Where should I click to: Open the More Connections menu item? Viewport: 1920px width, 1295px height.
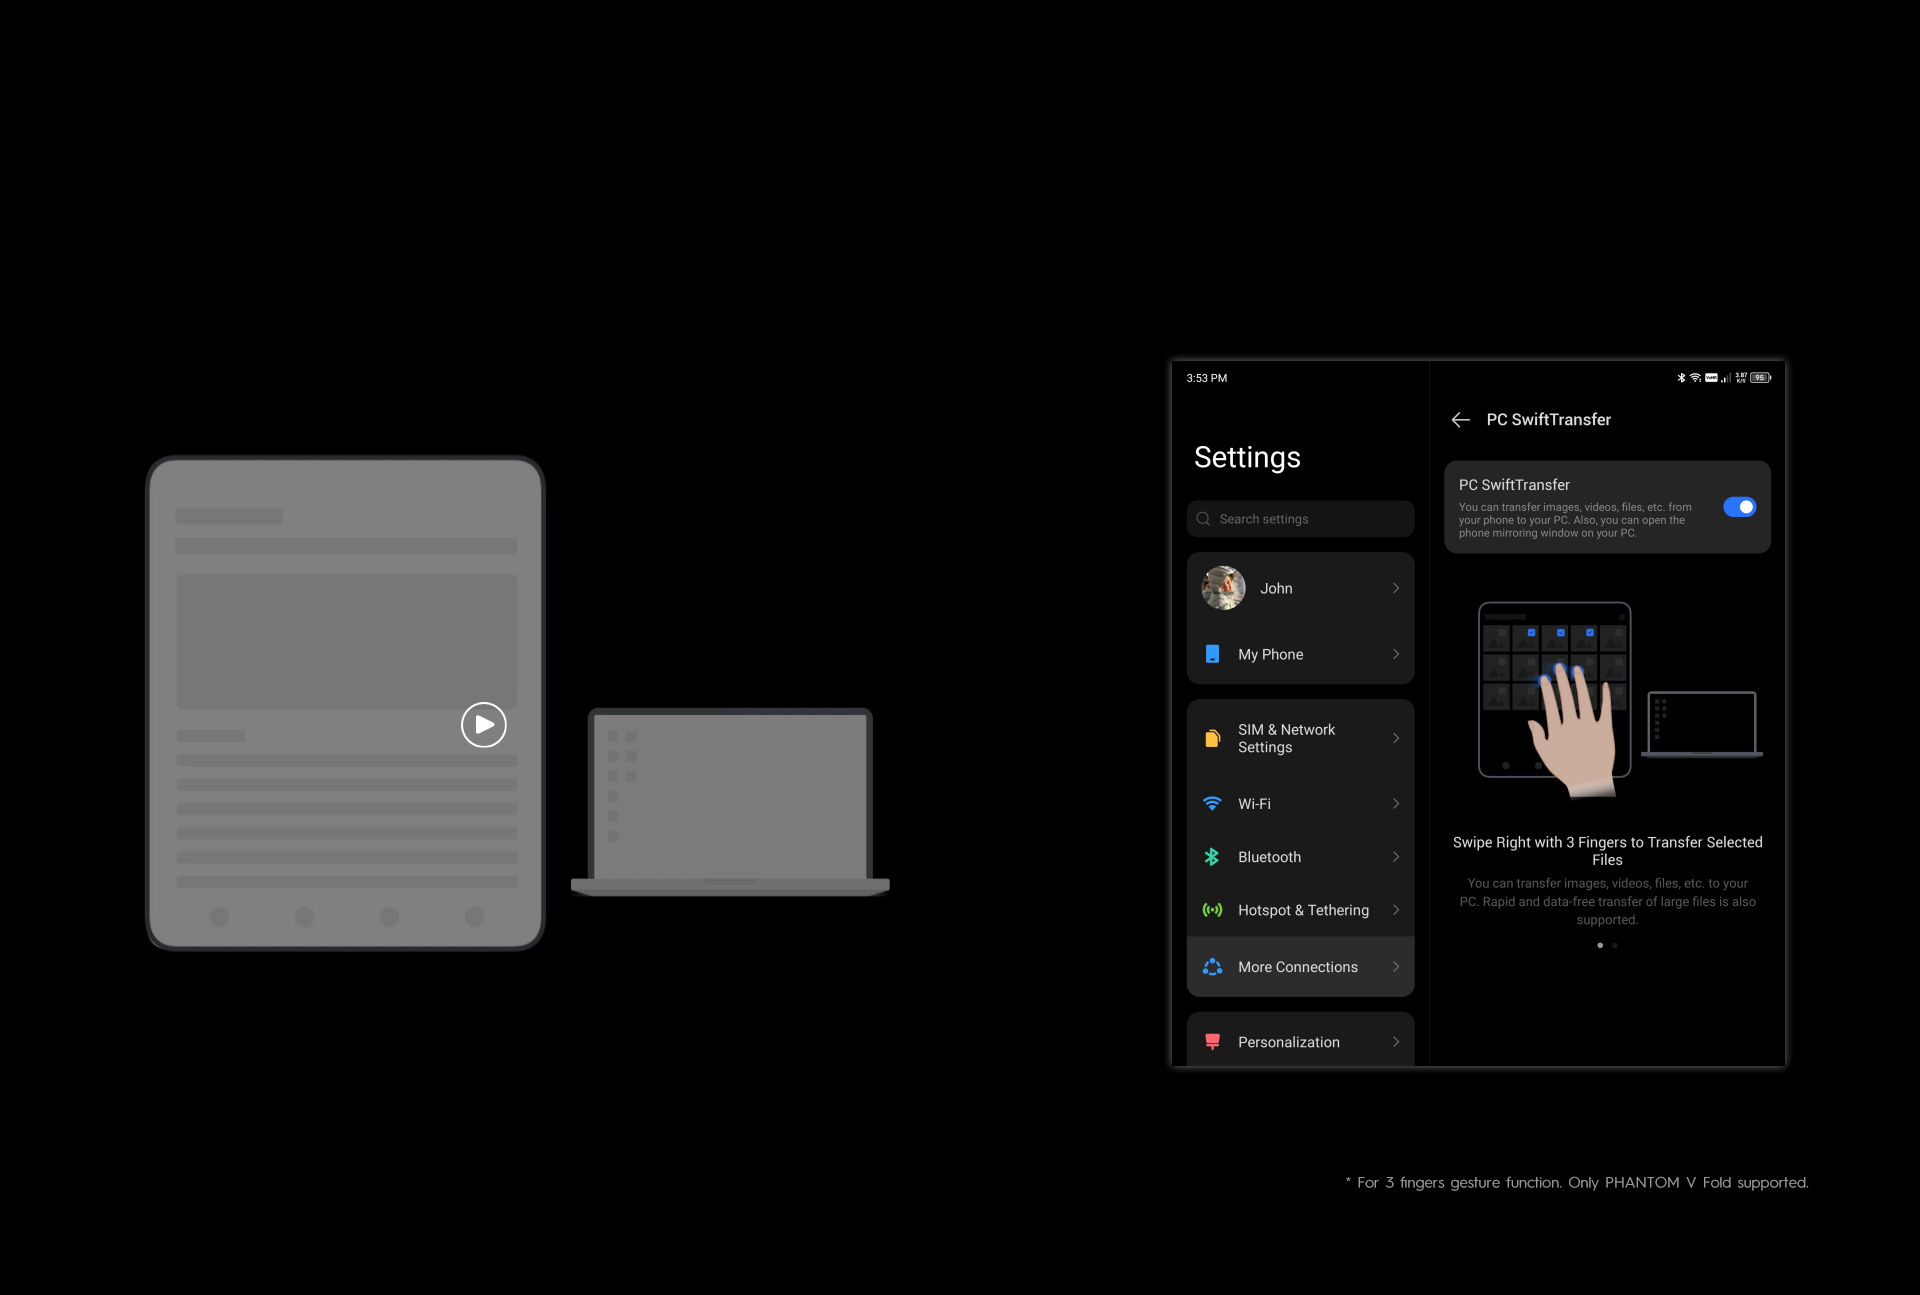pyautogui.click(x=1298, y=967)
